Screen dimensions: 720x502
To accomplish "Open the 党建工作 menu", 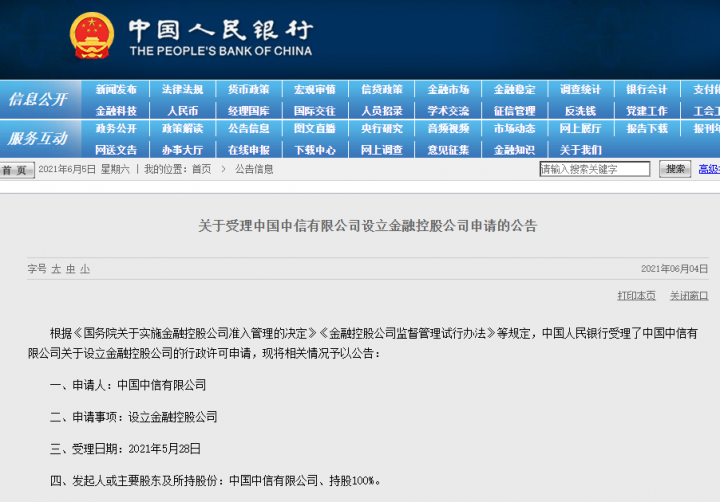I will tap(647, 111).
